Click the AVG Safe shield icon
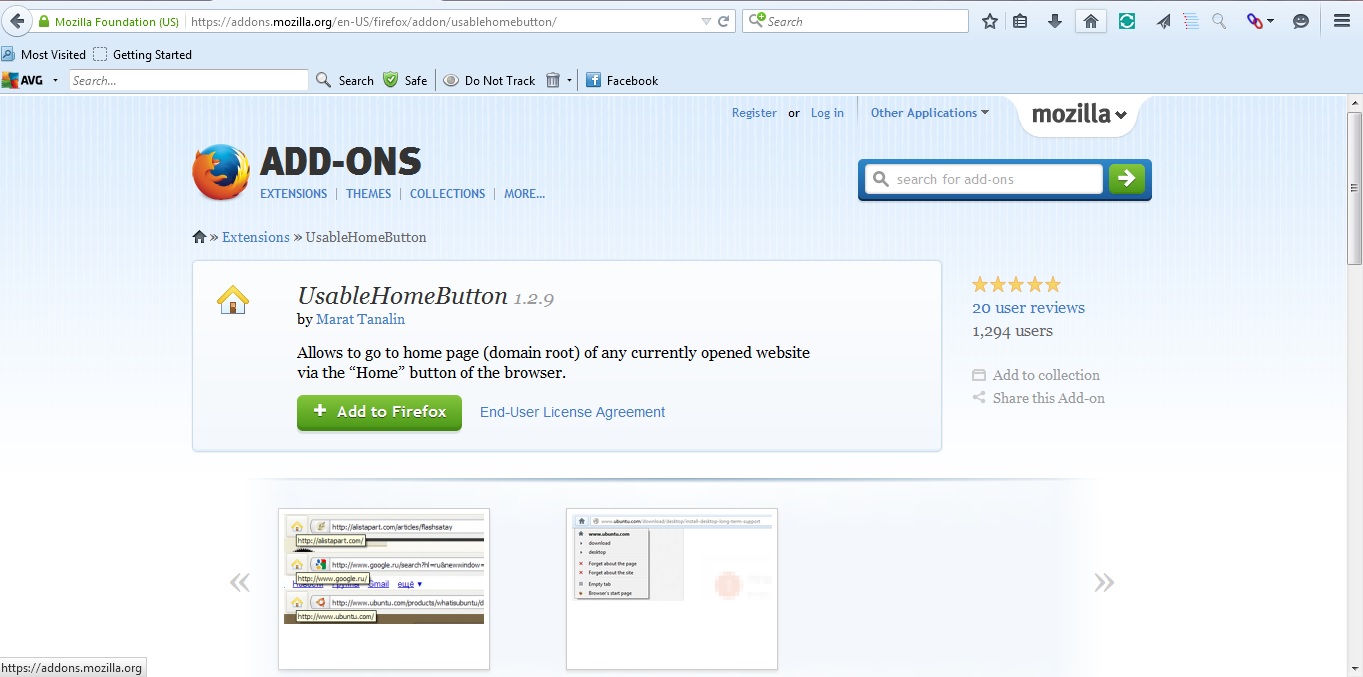 point(405,80)
